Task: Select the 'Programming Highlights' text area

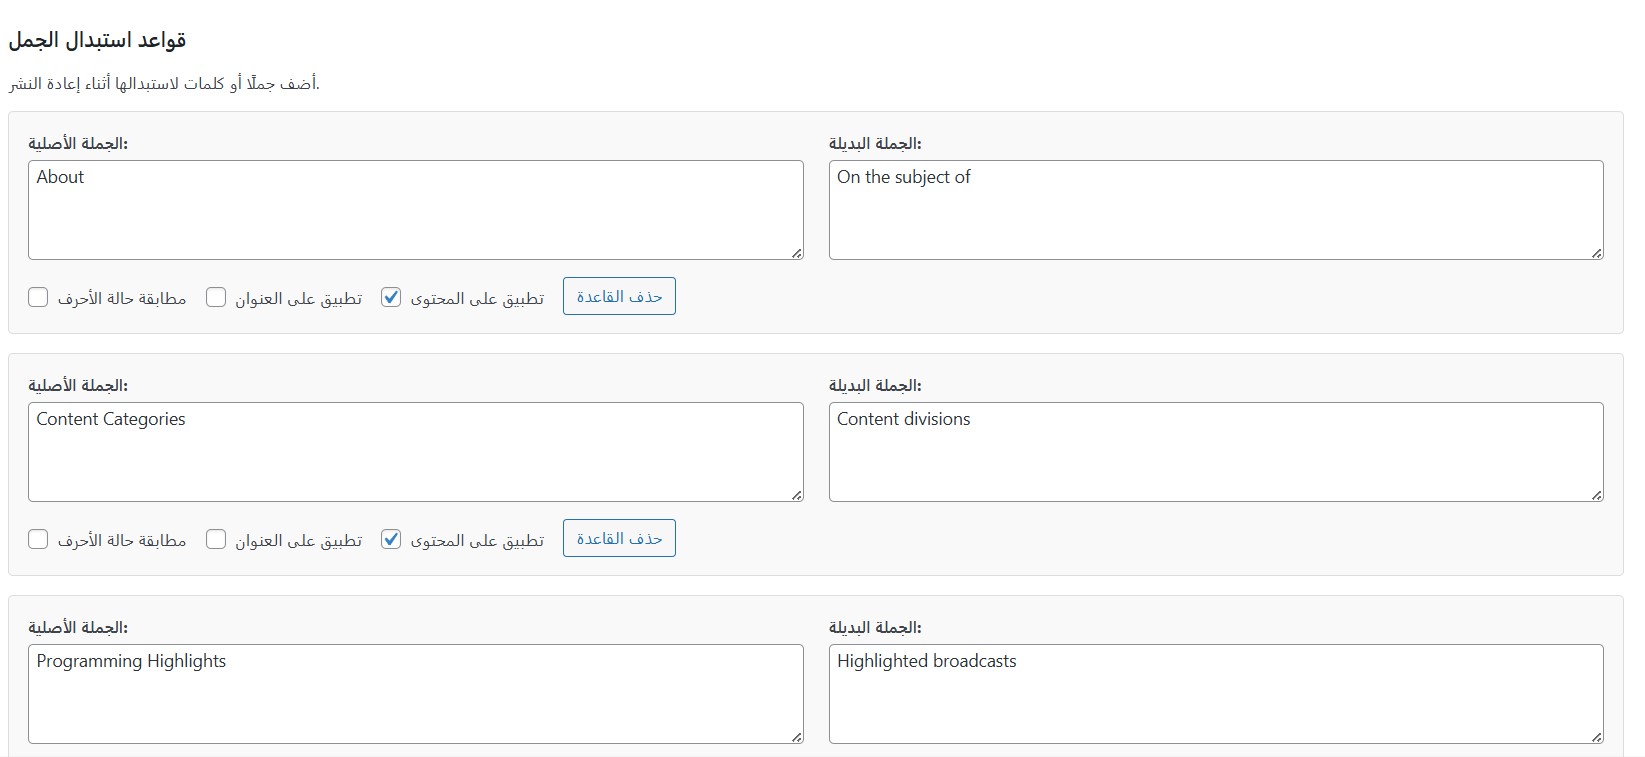Action: click(x=415, y=694)
